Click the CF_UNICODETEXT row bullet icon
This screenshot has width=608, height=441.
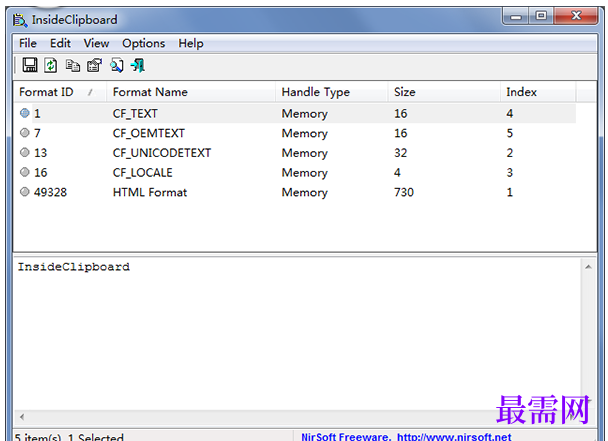coord(24,152)
